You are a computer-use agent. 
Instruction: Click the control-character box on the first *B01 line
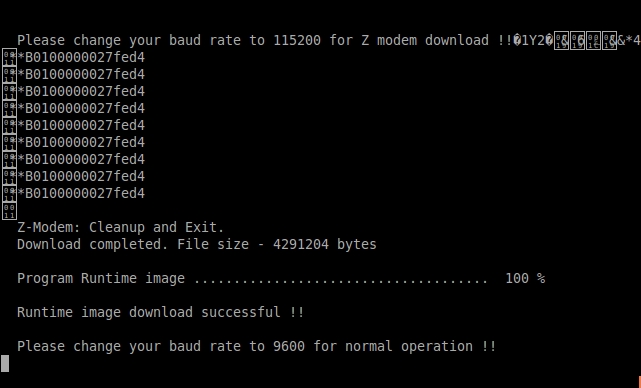pyautogui.click(x=9, y=58)
